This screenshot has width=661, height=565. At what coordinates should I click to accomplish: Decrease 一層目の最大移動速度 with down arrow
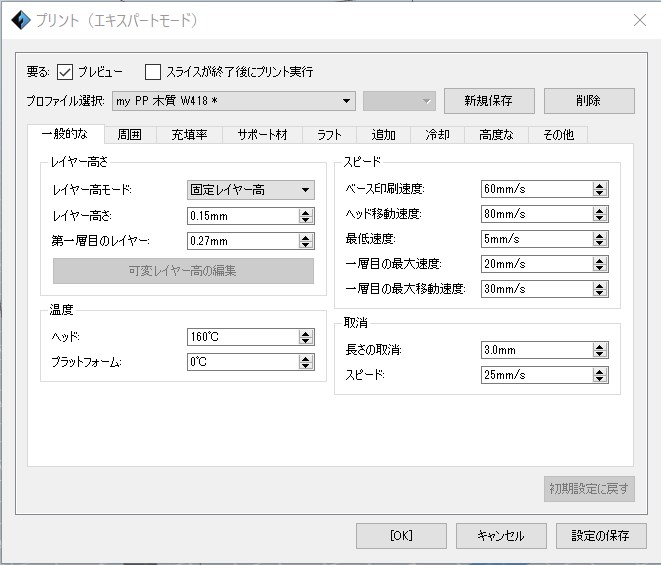(599, 293)
